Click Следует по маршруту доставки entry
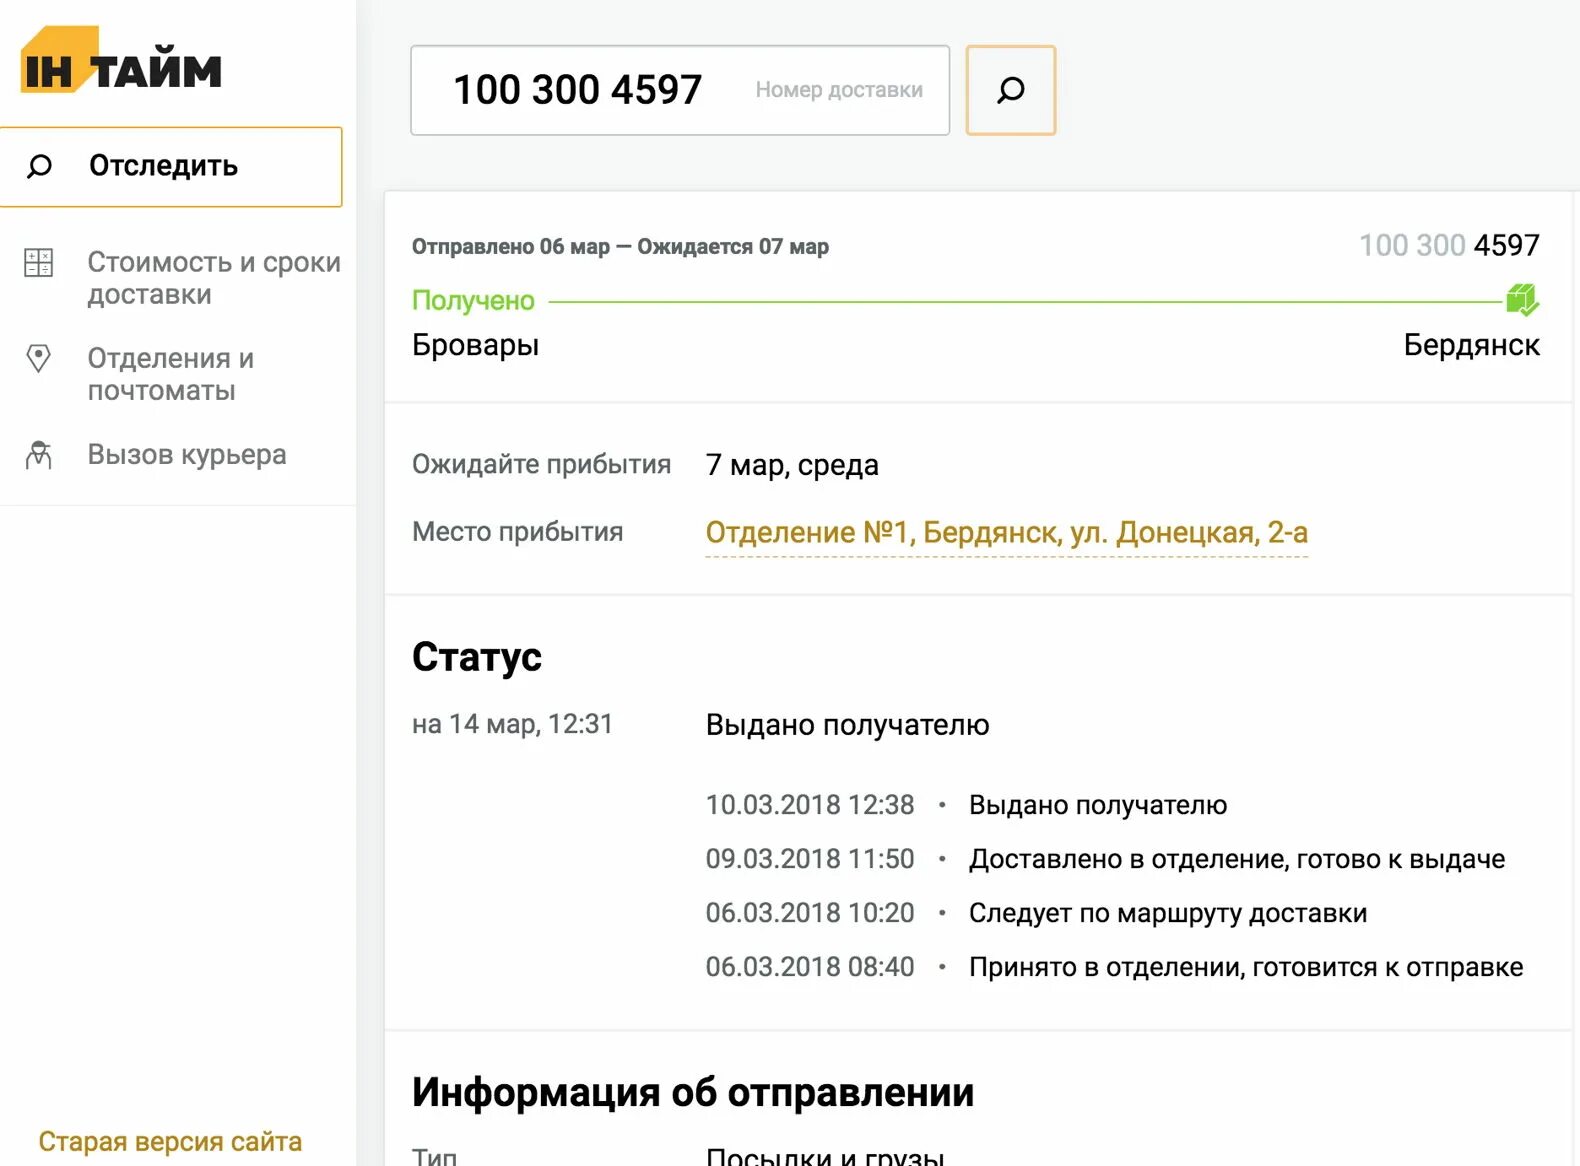This screenshot has width=1580, height=1166. pyautogui.click(x=1168, y=914)
